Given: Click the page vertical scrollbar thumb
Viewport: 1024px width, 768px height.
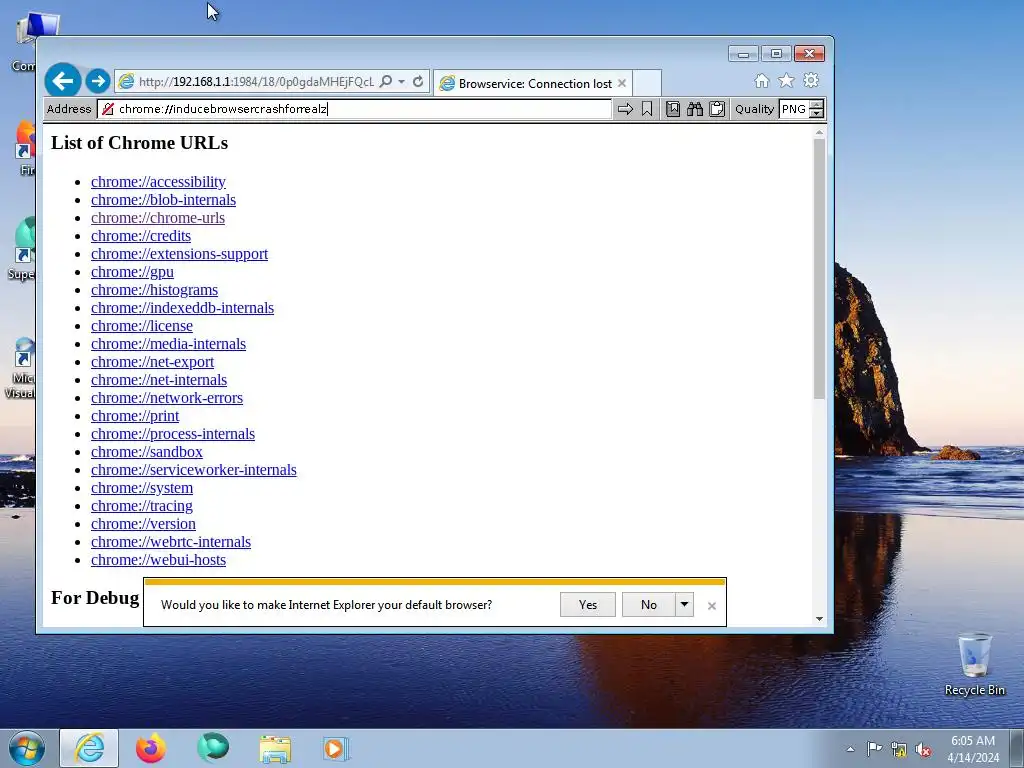Looking at the screenshot, I should [819, 269].
